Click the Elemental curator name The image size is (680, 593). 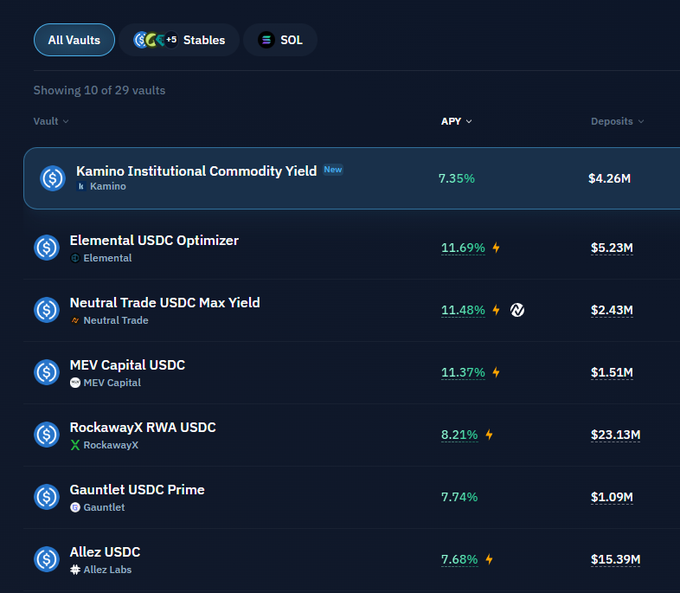click(x=108, y=258)
